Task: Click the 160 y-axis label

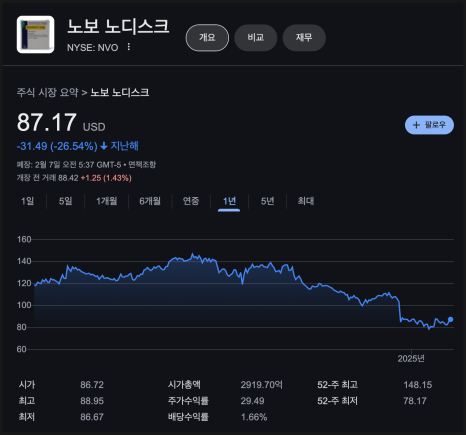Action: (24, 239)
